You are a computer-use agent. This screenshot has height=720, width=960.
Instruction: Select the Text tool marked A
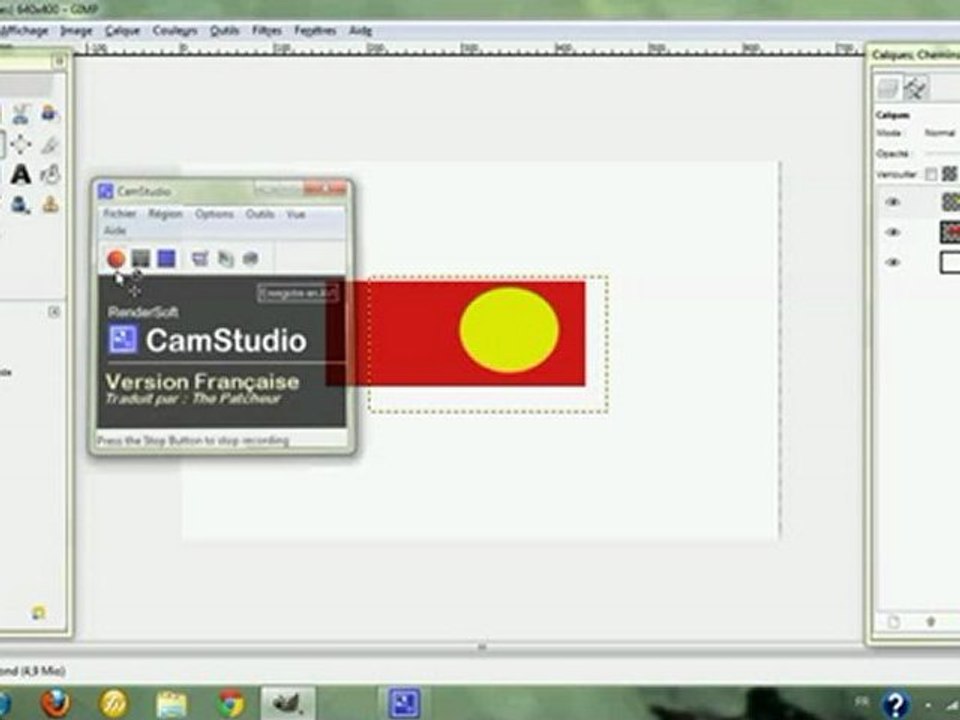(x=21, y=174)
